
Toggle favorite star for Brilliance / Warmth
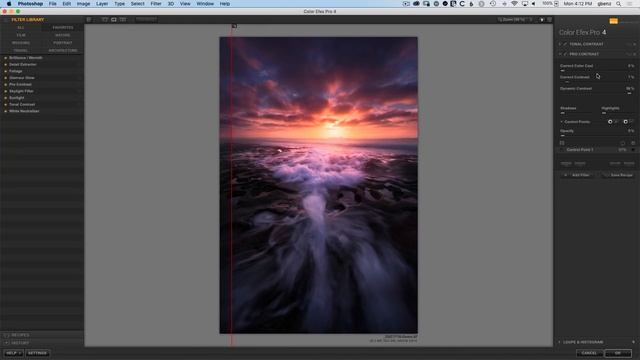5,58
